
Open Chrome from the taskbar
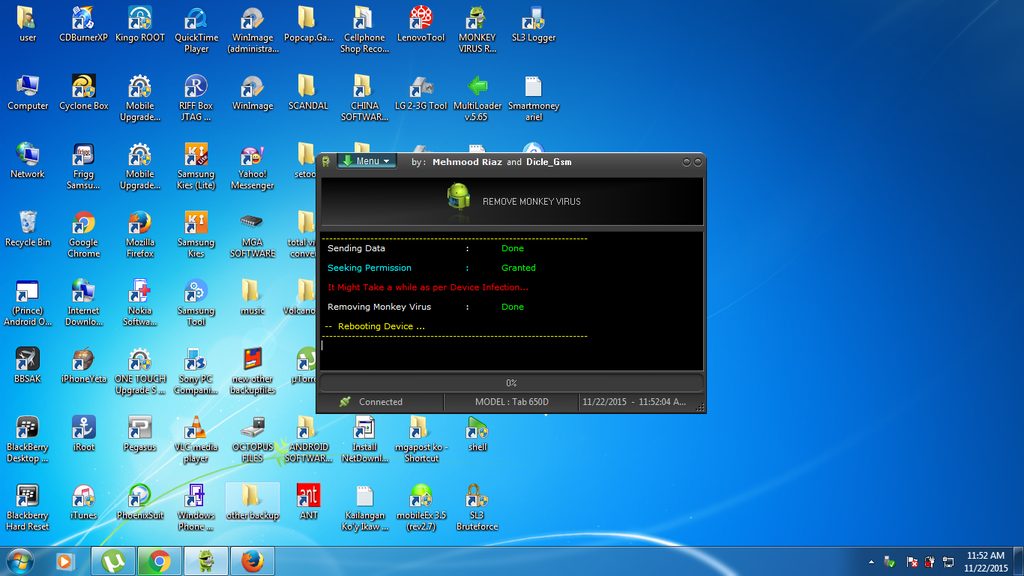tap(159, 561)
